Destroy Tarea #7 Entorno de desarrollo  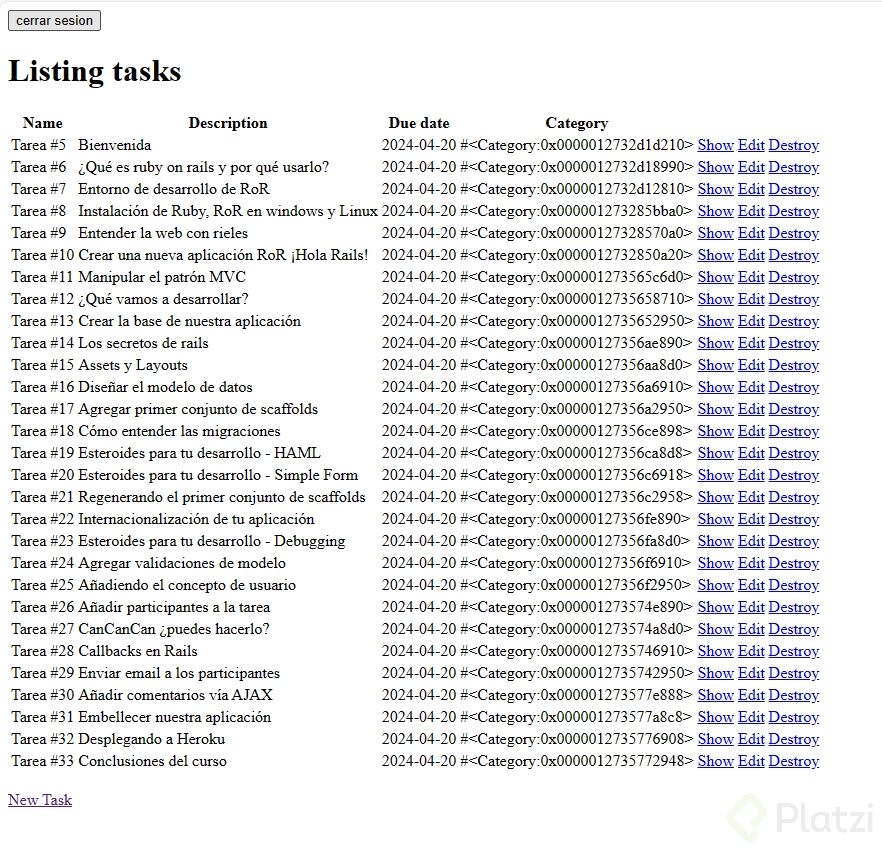(793, 189)
